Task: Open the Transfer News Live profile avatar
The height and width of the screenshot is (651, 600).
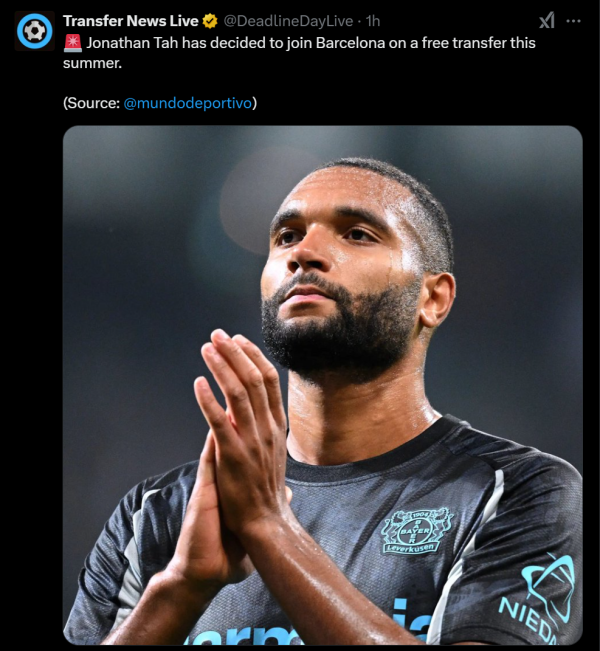Action: pyautogui.click(x=34, y=31)
